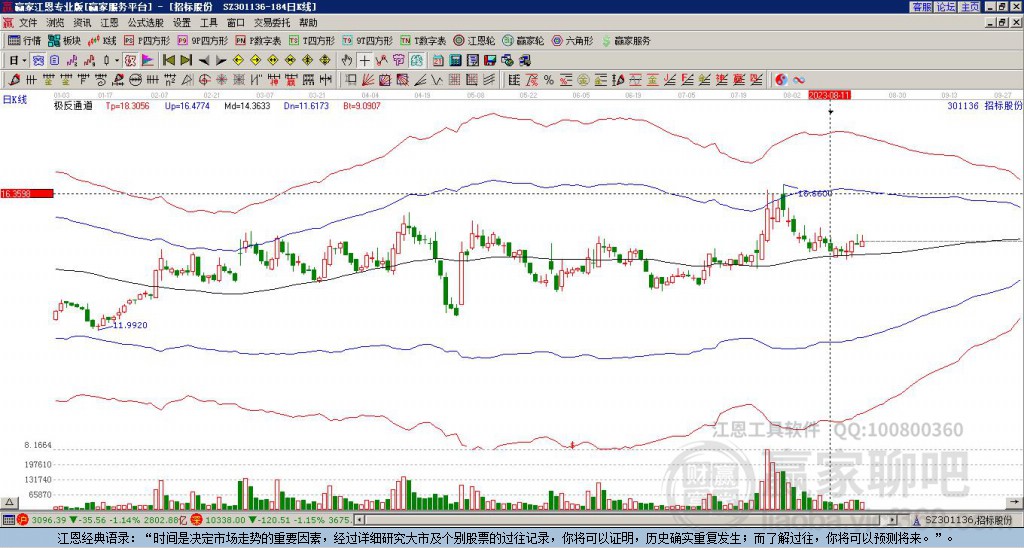This screenshot has width=1024, height=548.
Task: Toggle the crosshair cursor tool
Action: coord(364,61)
